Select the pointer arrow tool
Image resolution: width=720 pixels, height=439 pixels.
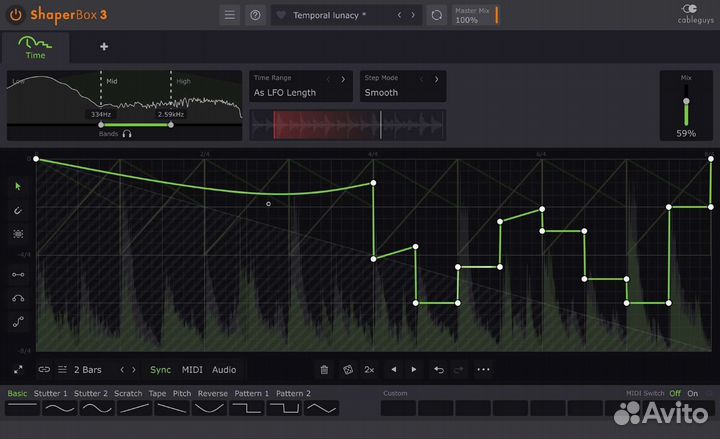(x=18, y=186)
